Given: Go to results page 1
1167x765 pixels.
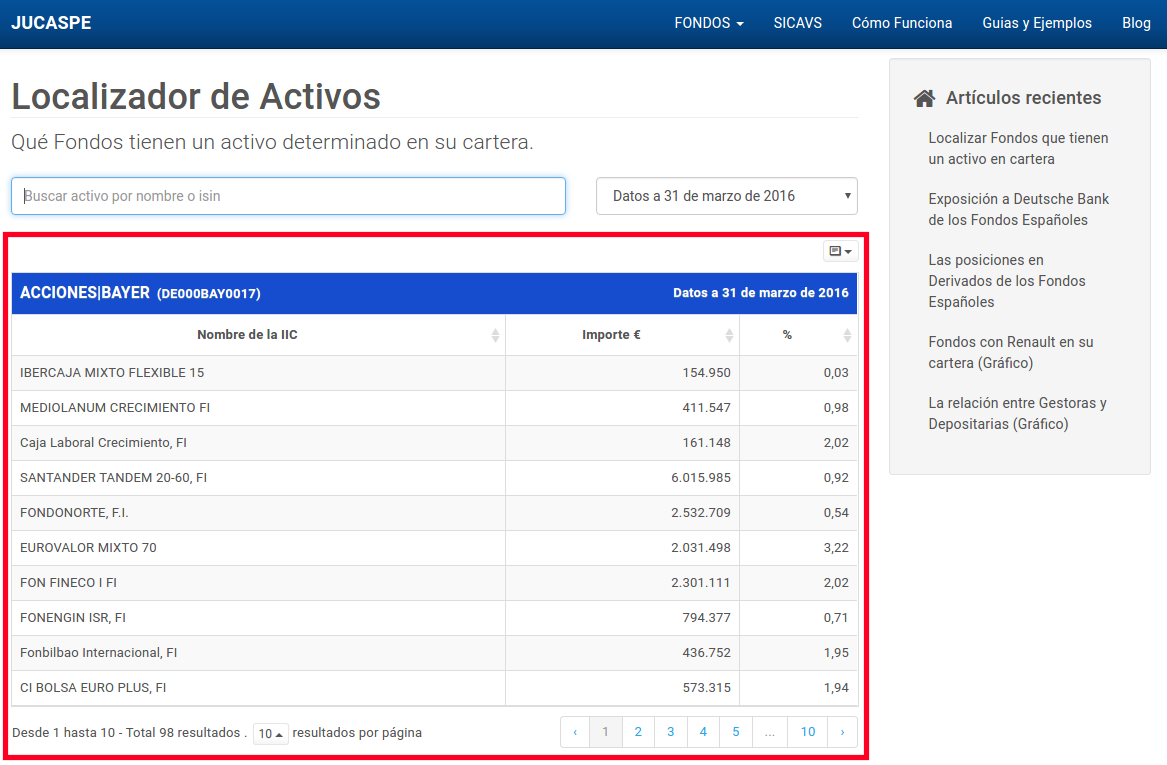Looking at the screenshot, I should coord(606,732).
